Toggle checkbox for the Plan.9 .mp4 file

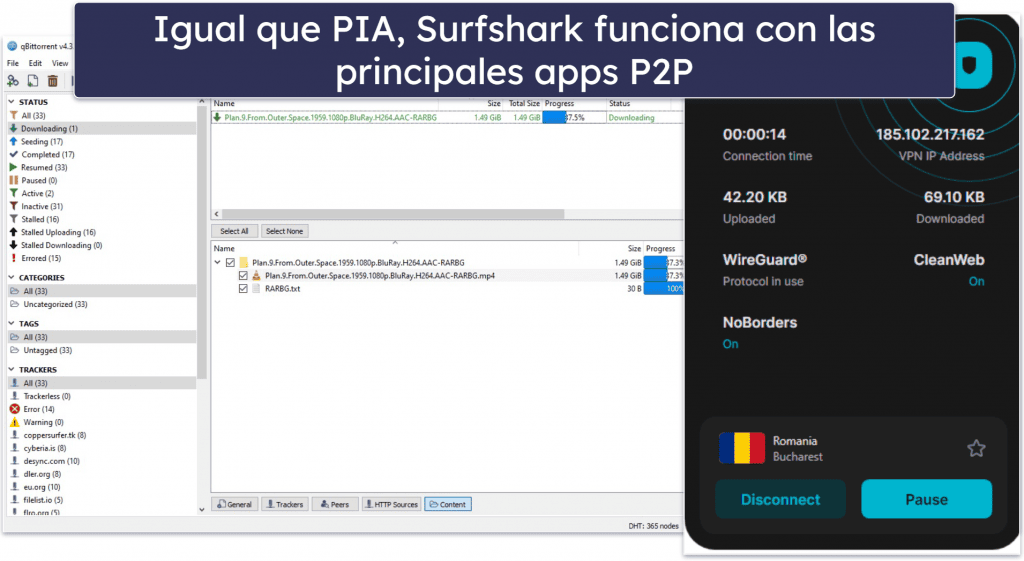click(243, 276)
